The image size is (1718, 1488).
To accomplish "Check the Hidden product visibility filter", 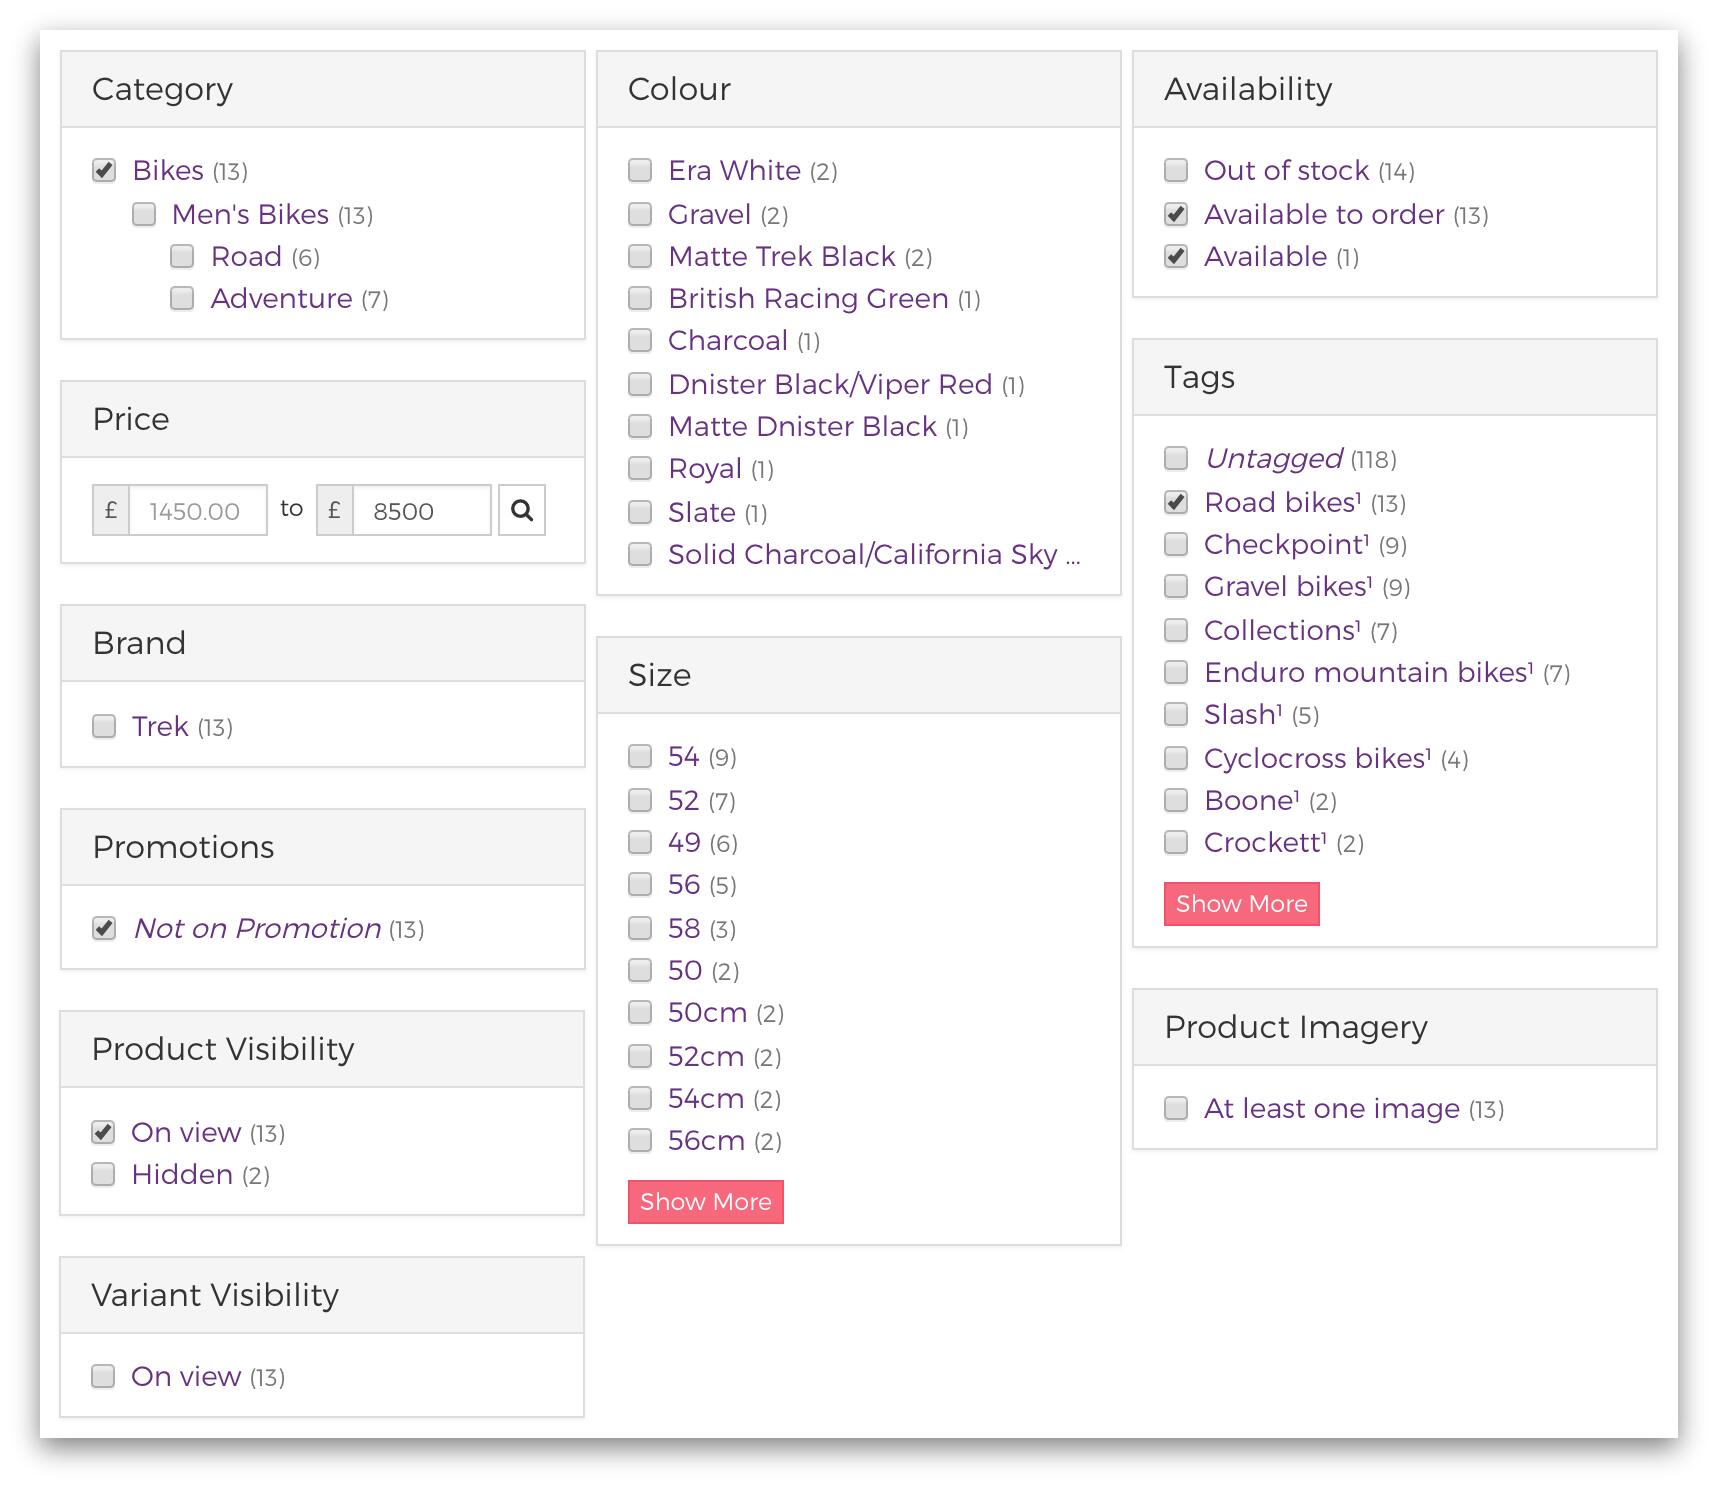I will pyautogui.click(x=103, y=1174).
